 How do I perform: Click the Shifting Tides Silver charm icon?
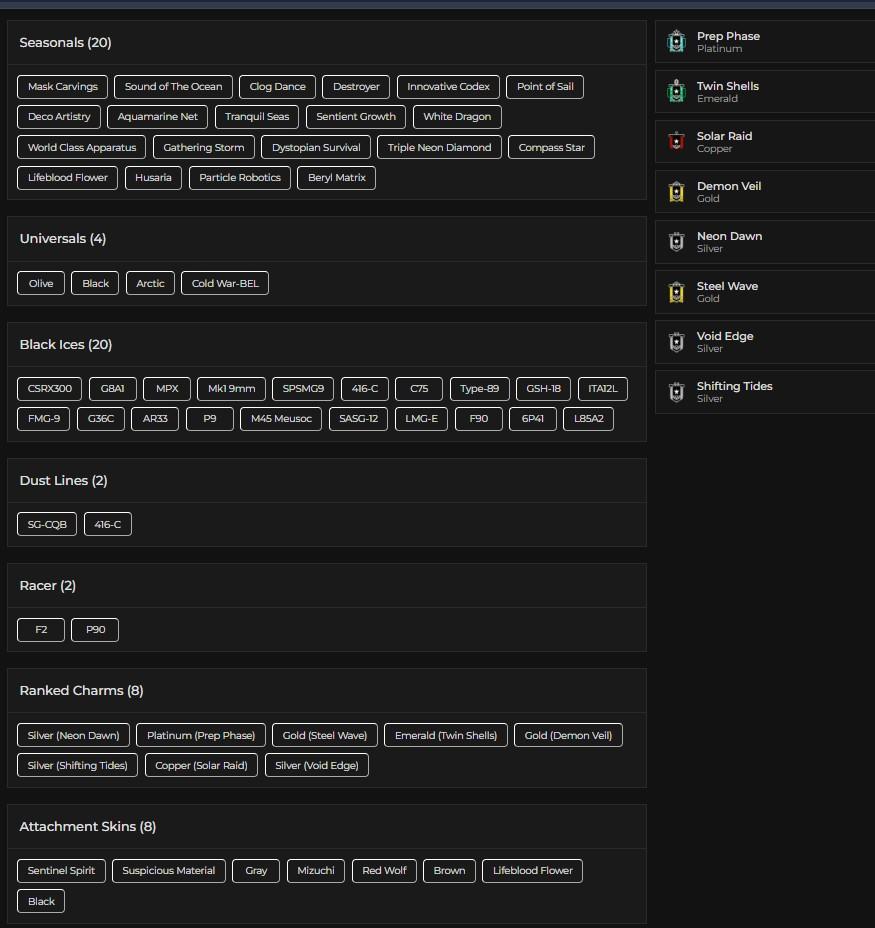point(677,392)
